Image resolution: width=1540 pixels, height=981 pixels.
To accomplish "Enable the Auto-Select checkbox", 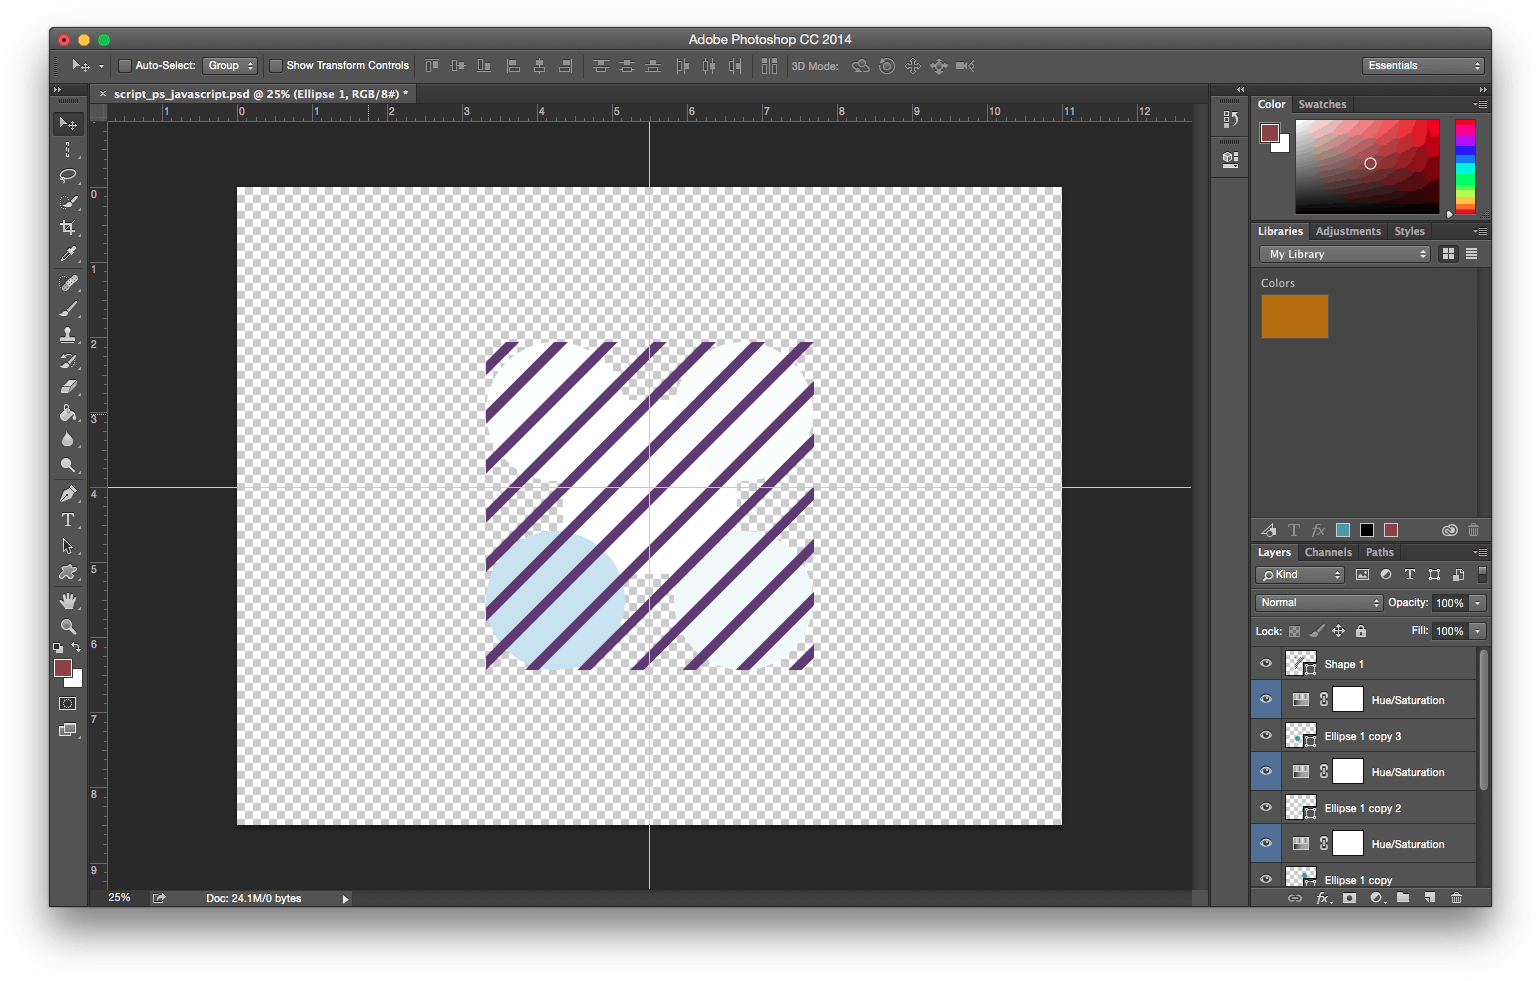I will pyautogui.click(x=125, y=66).
